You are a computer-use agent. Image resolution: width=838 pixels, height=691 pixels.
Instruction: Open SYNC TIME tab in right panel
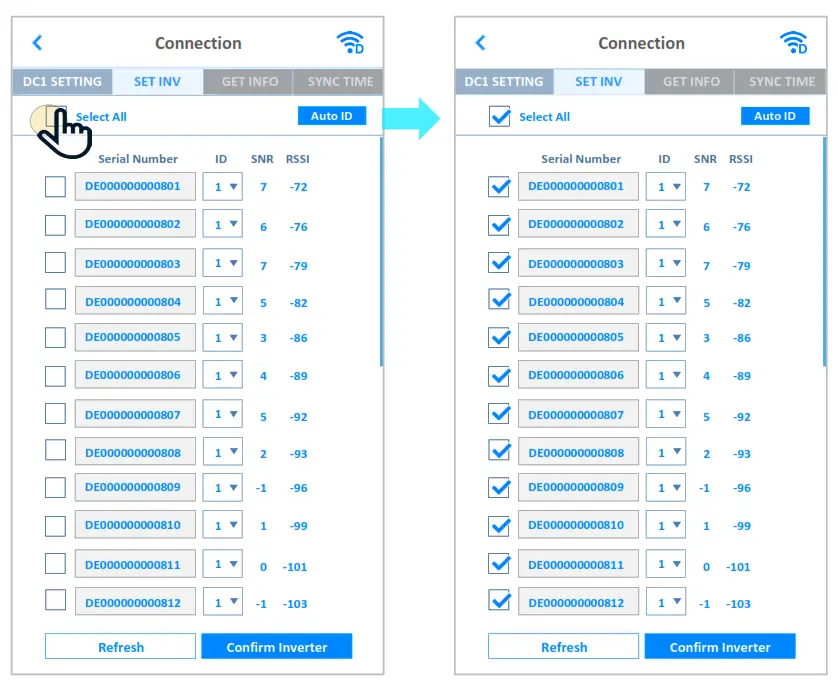point(781,82)
